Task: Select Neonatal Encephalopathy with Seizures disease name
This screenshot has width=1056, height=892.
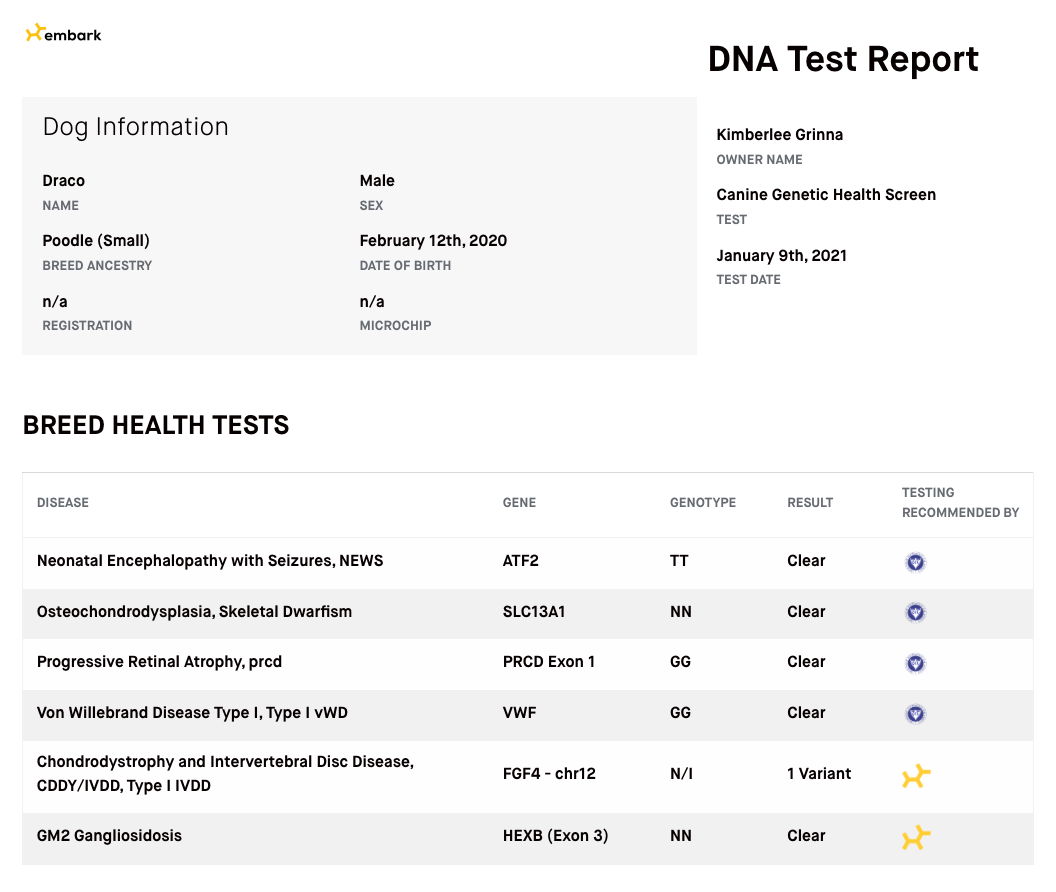Action: pyautogui.click(x=210, y=561)
